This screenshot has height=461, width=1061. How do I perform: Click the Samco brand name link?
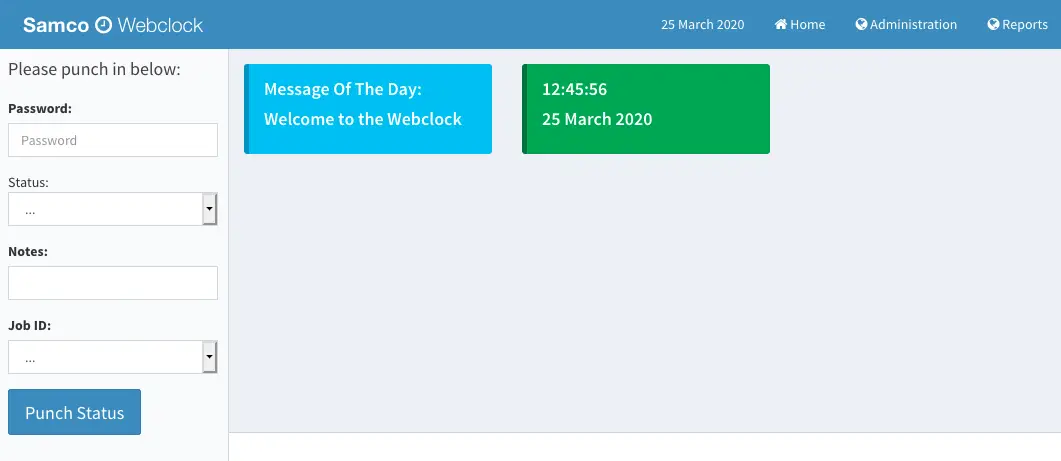click(x=56, y=25)
